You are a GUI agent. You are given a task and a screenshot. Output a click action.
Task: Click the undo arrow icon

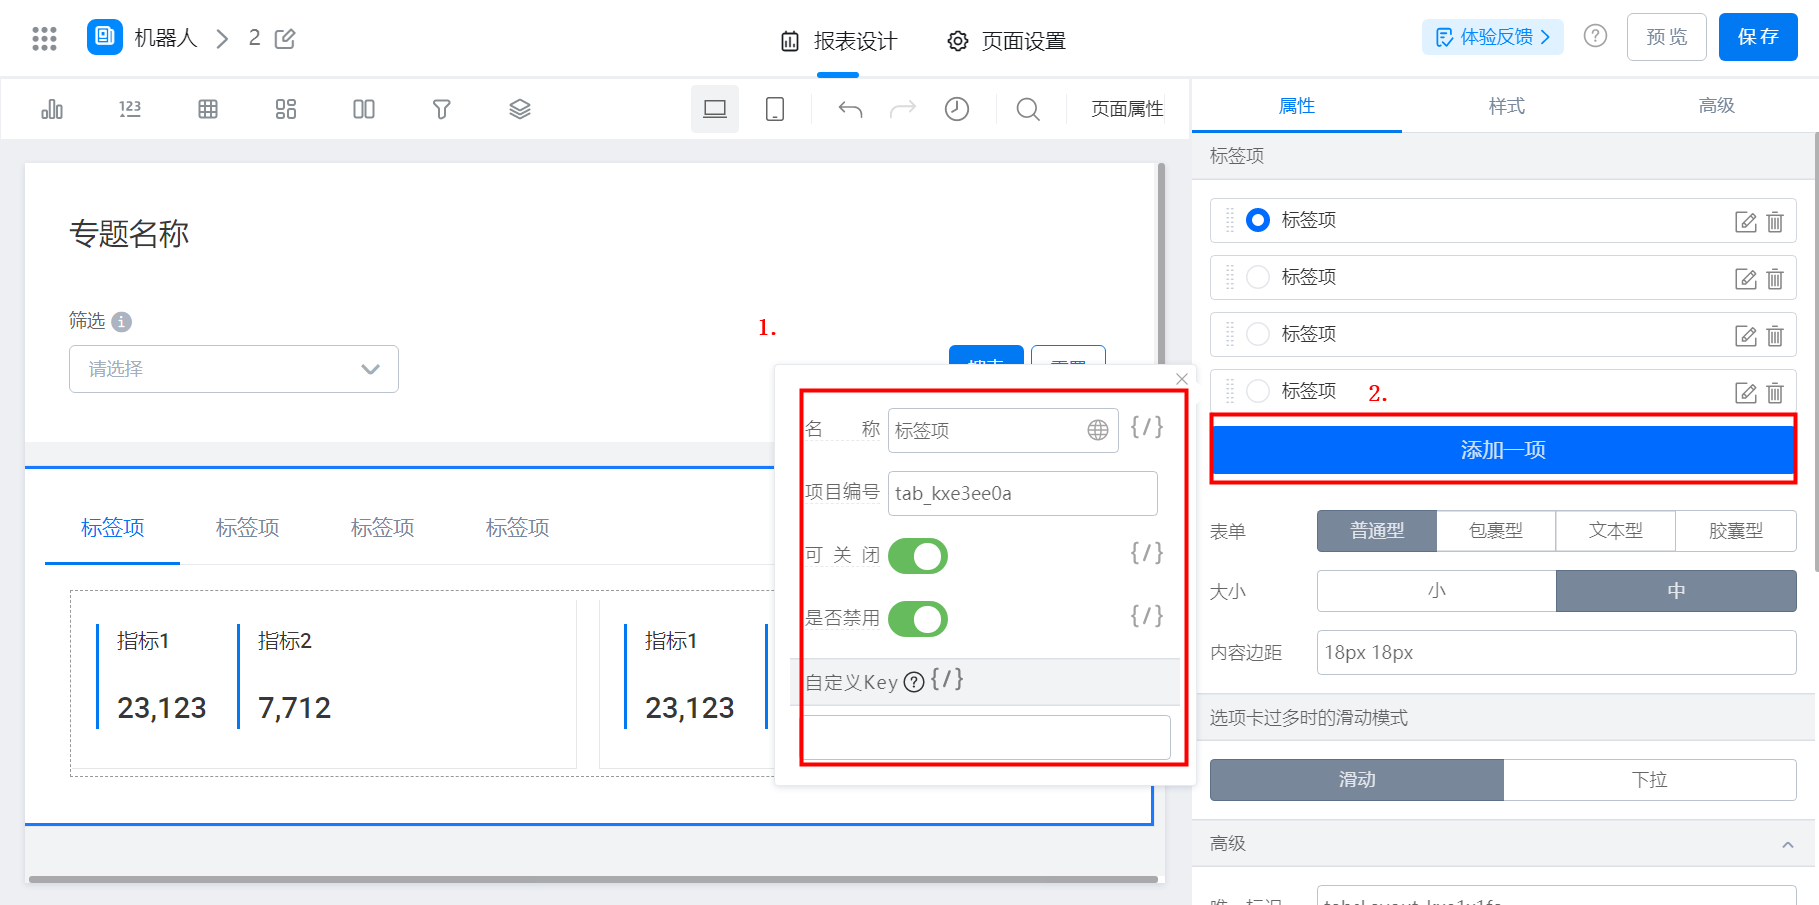coord(850,109)
